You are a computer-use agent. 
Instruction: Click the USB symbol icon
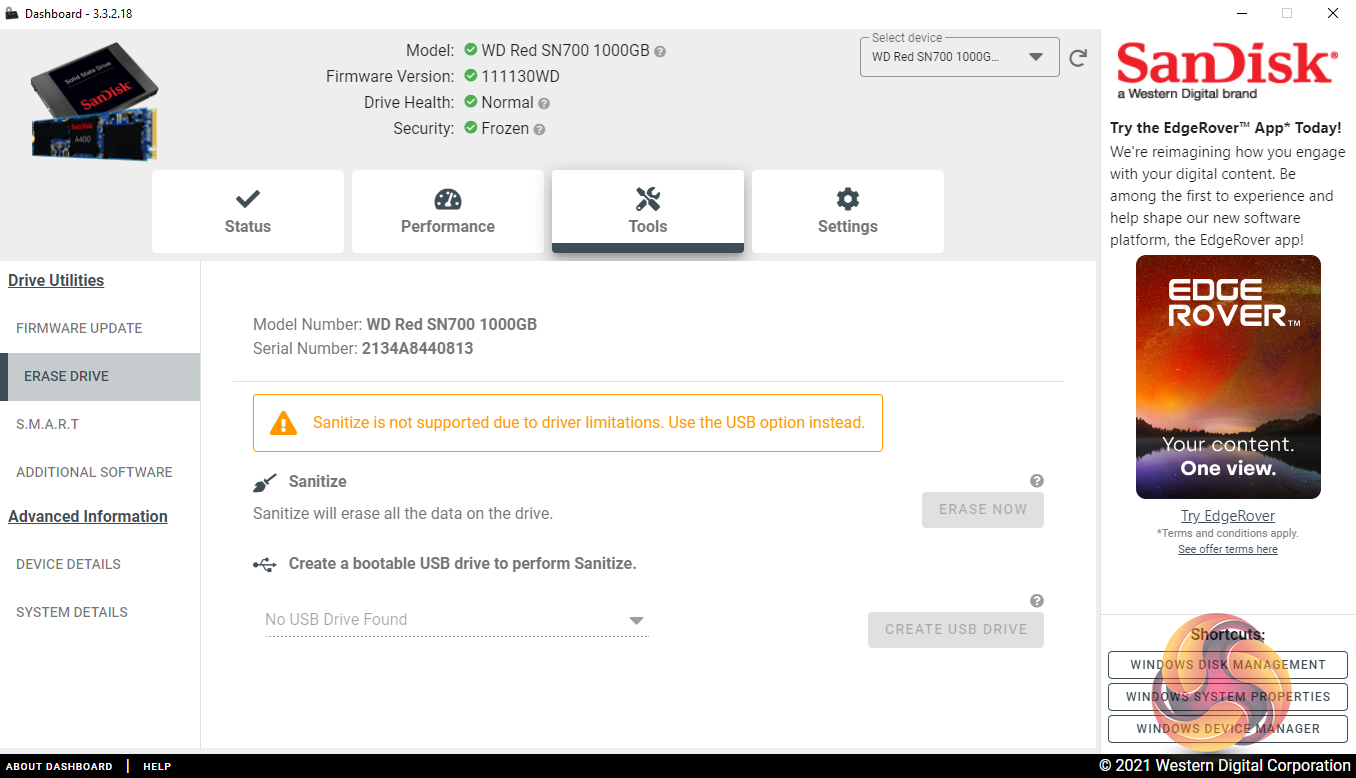(265, 564)
